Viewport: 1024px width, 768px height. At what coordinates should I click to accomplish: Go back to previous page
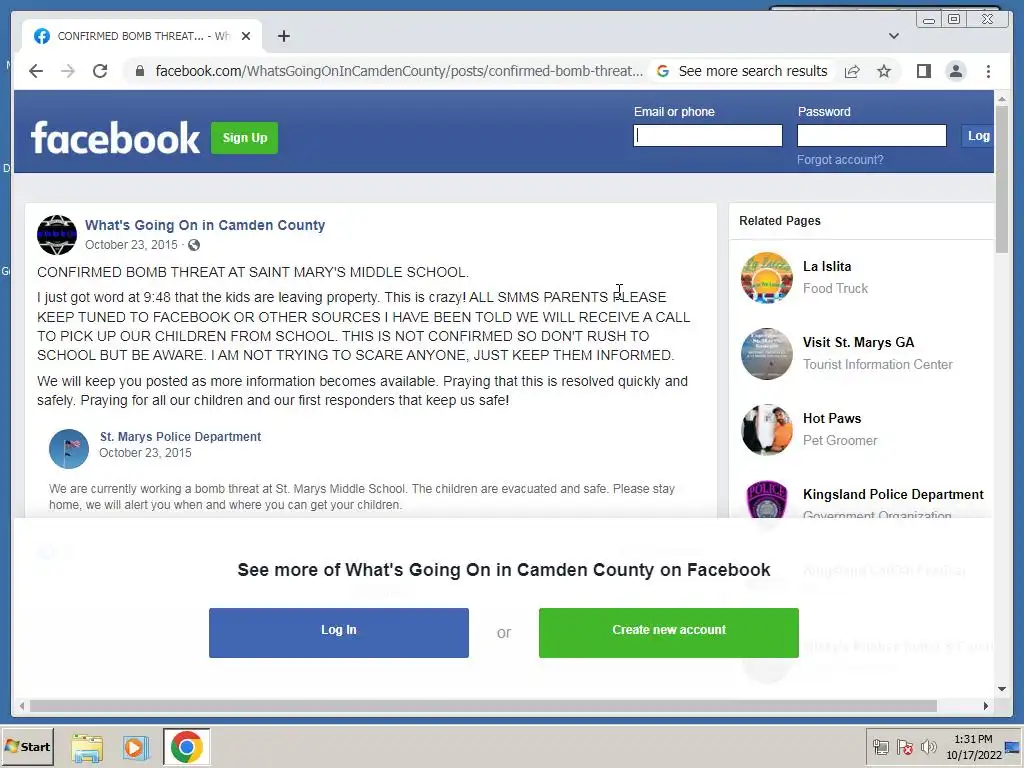click(36, 71)
